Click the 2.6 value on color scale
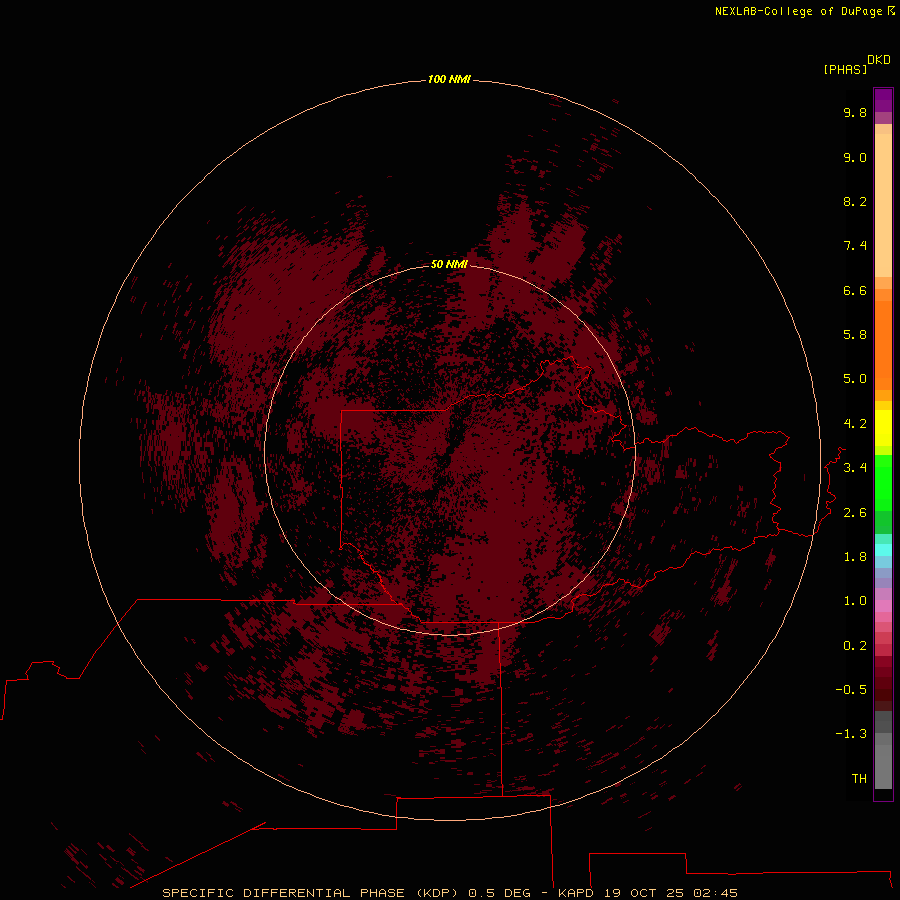Screen dimensions: 900x900 pos(855,513)
